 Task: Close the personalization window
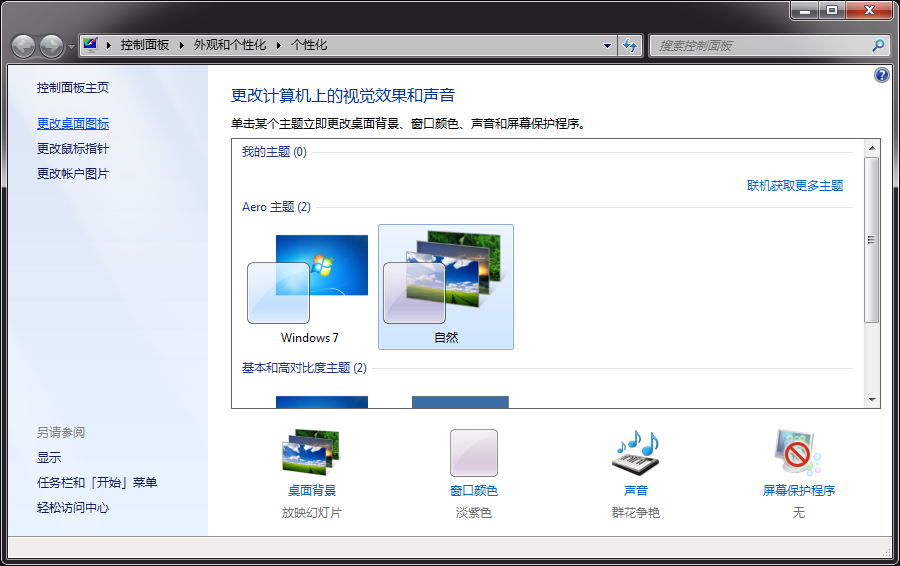click(869, 10)
